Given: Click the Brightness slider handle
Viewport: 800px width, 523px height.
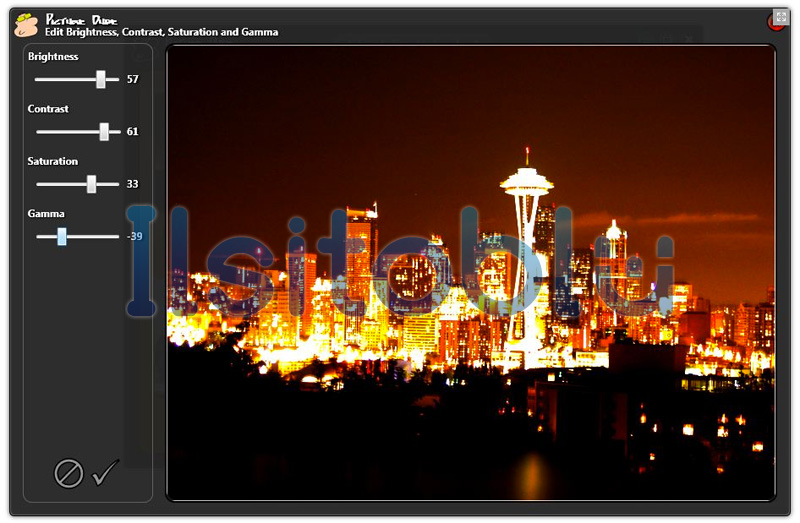Looking at the screenshot, I should pyautogui.click(x=101, y=79).
